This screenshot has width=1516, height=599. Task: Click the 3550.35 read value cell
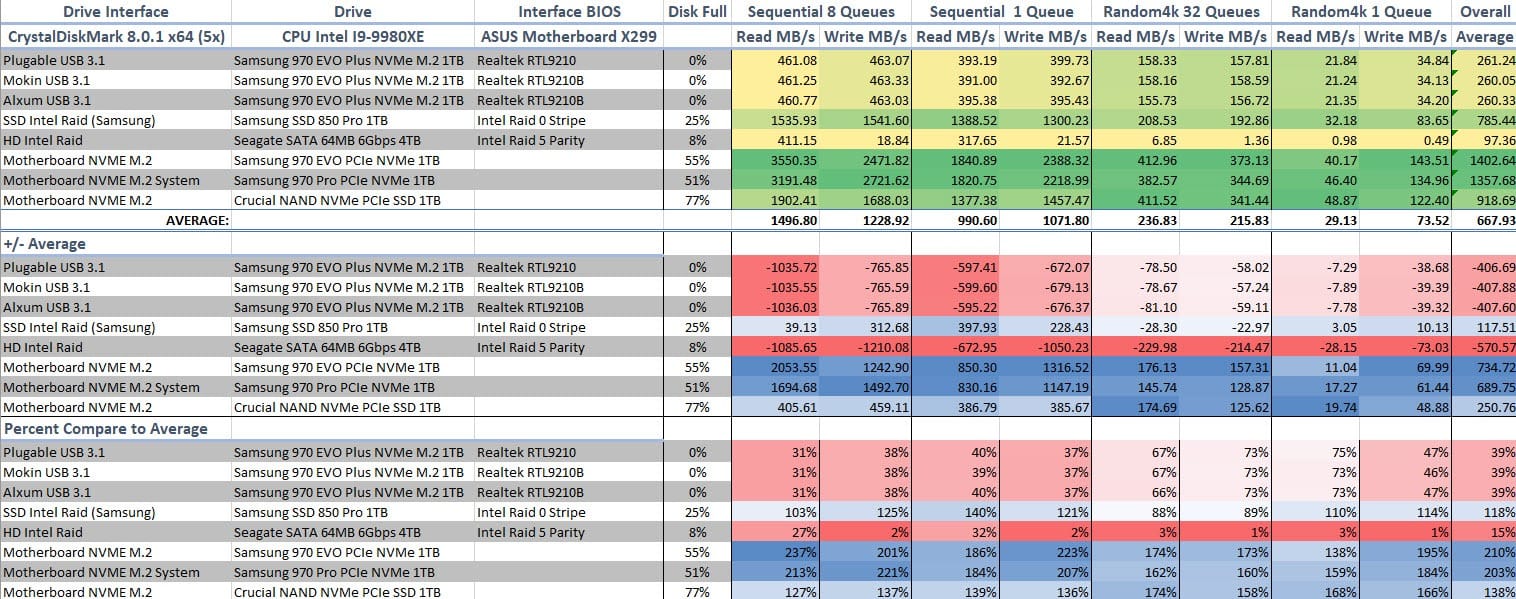(x=776, y=160)
